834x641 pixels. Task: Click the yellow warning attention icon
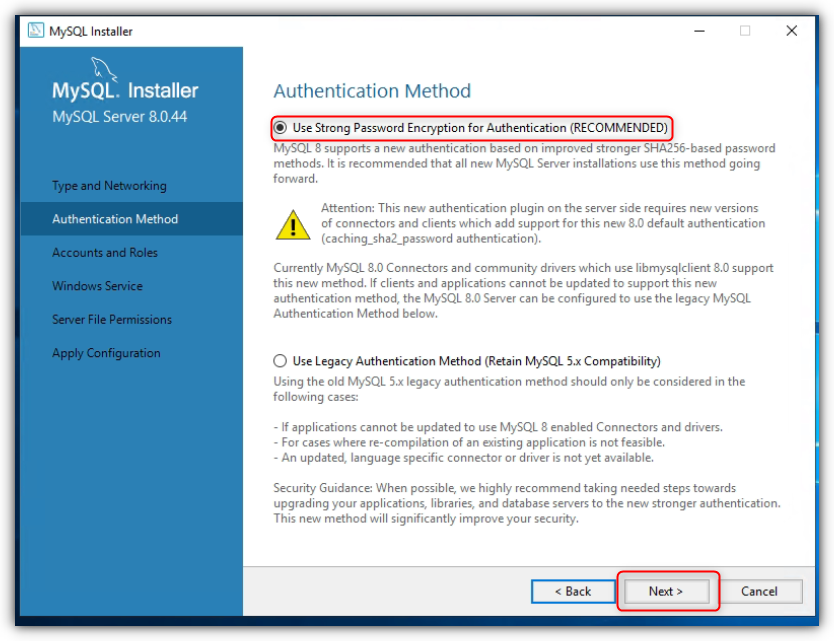[x=293, y=224]
